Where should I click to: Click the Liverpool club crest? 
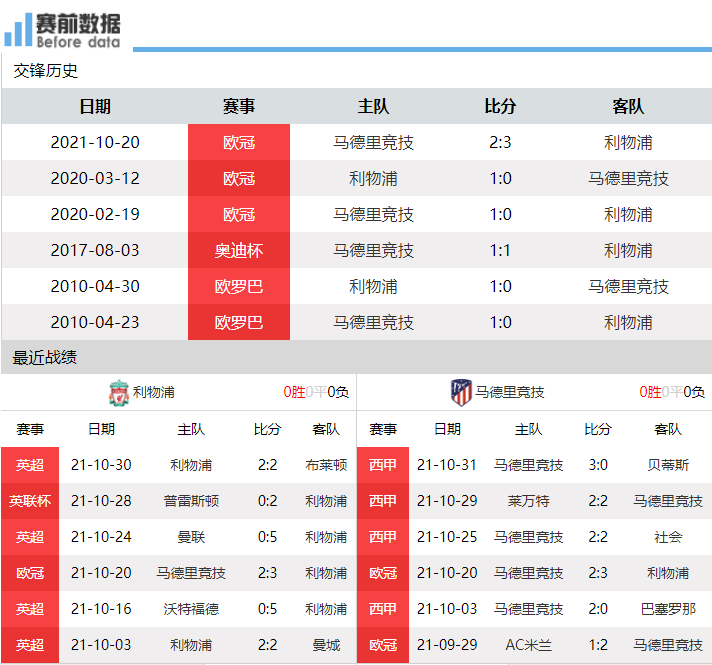(x=119, y=392)
